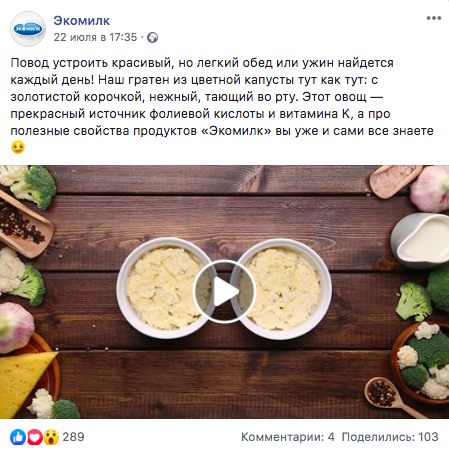Click the peppercorn scoop in the top-left of the video
Image resolution: width=449 pixels, height=455 pixels.
pyautogui.click(x=24, y=224)
